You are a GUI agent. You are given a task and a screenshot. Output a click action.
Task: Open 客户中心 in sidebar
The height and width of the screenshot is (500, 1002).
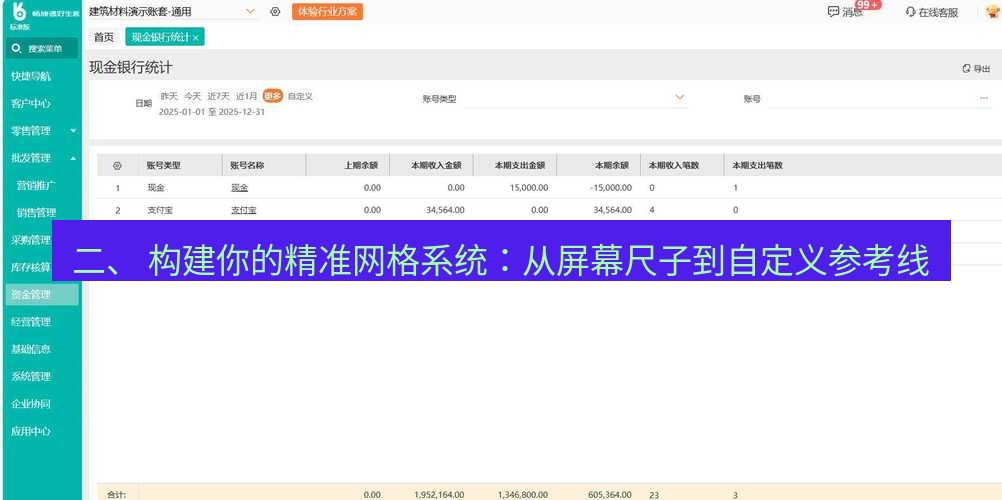point(31,104)
